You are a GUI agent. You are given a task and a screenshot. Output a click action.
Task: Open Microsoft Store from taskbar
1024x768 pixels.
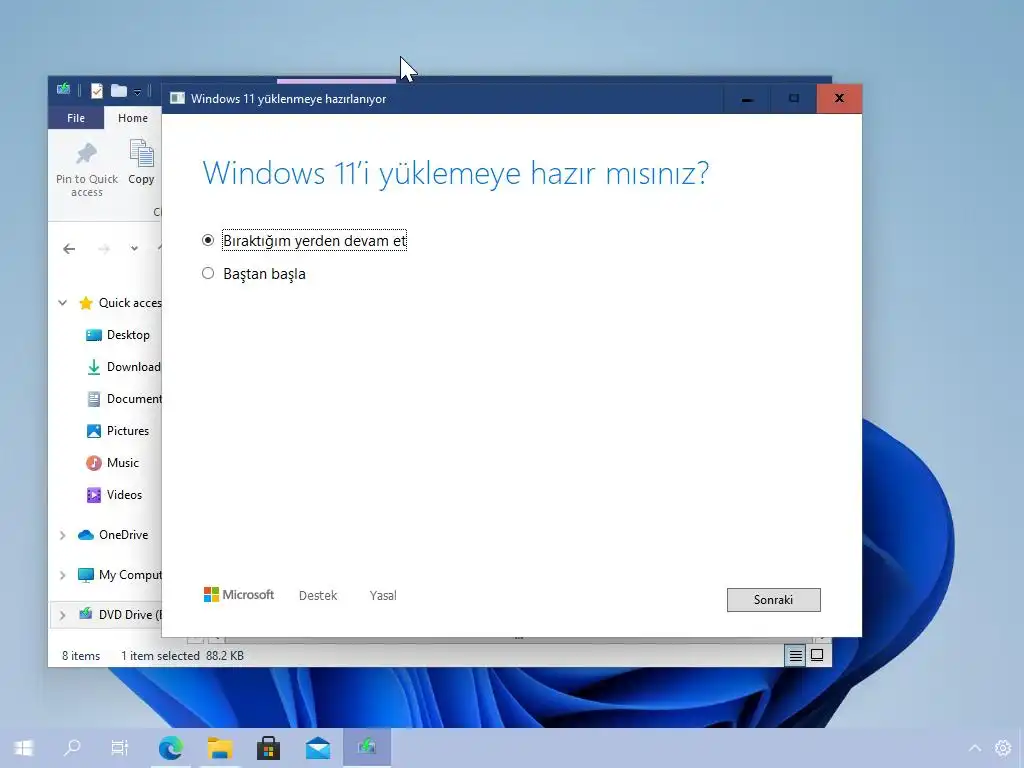(268, 748)
